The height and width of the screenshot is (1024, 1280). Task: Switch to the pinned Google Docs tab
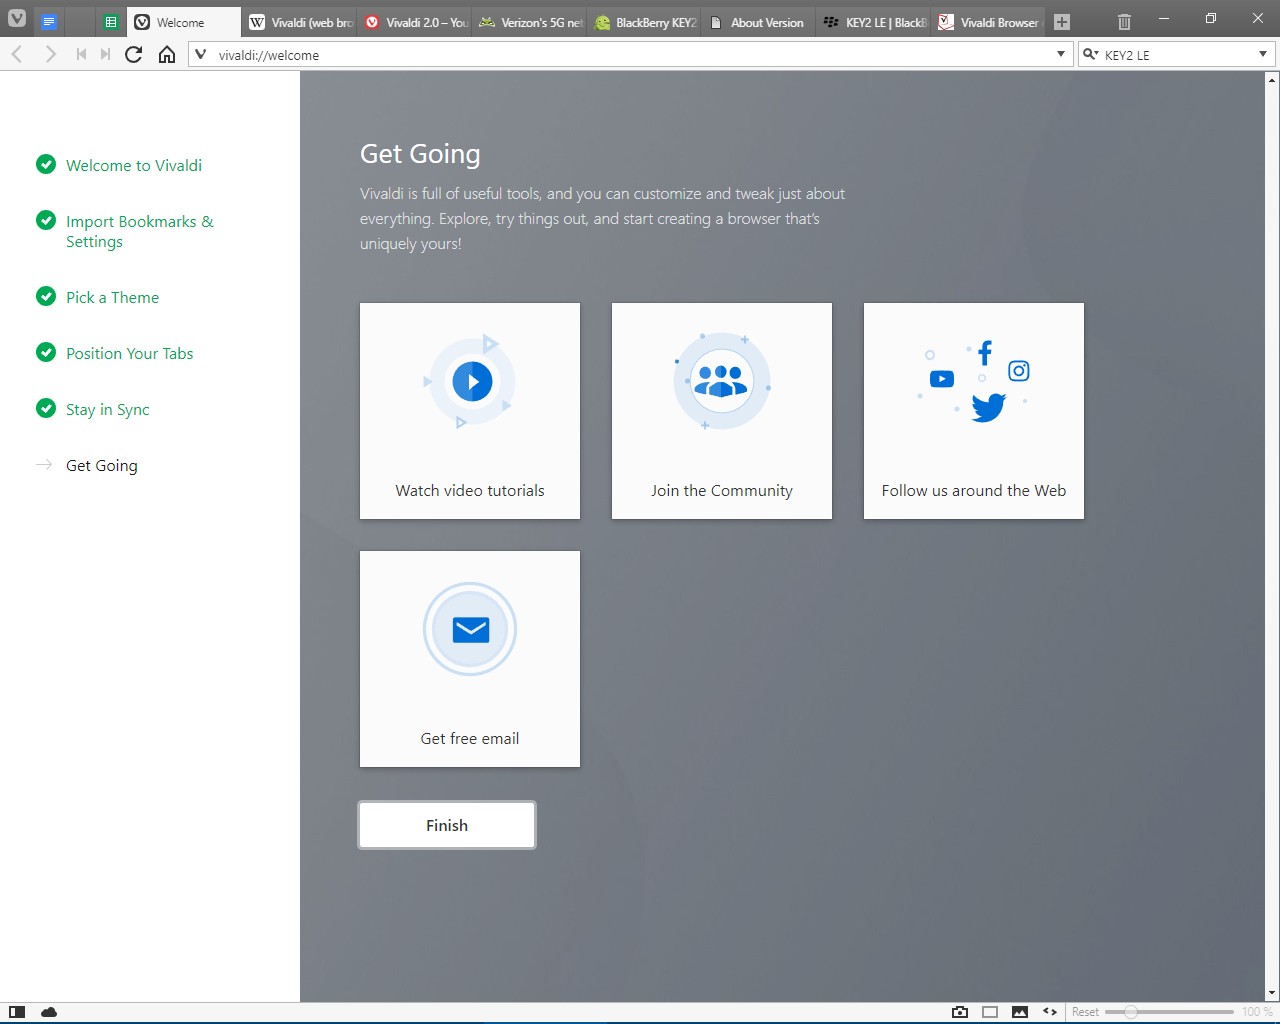pyautogui.click(x=49, y=22)
